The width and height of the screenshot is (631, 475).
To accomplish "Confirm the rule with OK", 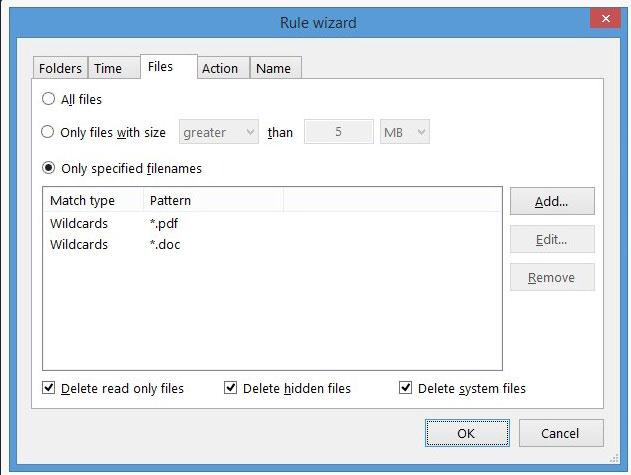I will pyautogui.click(x=467, y=434).
